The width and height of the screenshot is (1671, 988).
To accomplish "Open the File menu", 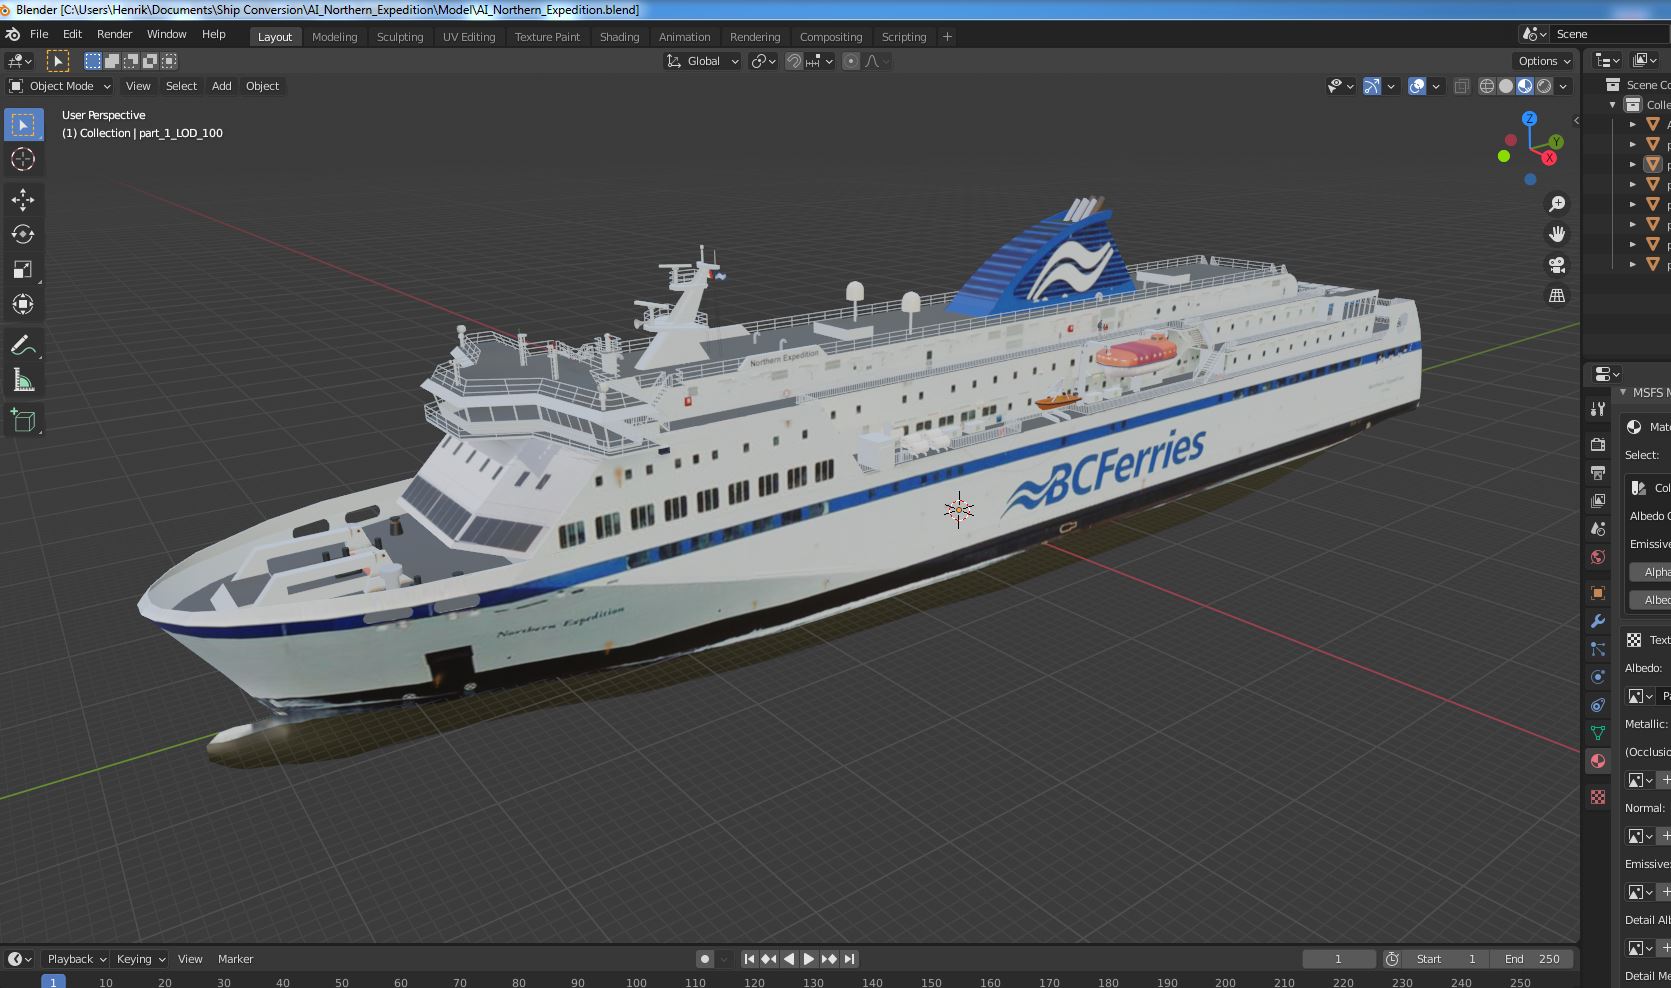I will (39, 34).
